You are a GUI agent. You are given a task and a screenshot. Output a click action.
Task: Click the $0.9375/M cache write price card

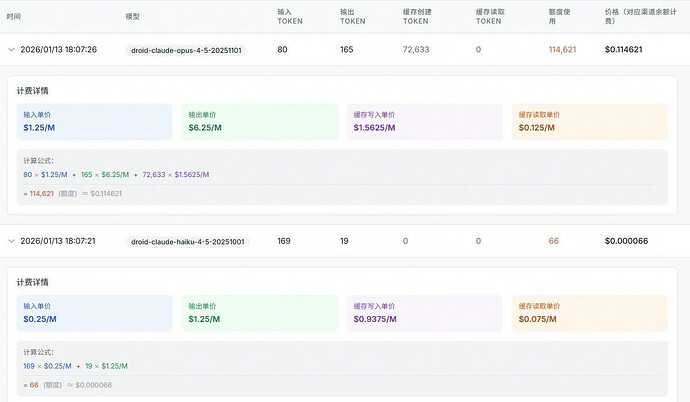[425, 313]
